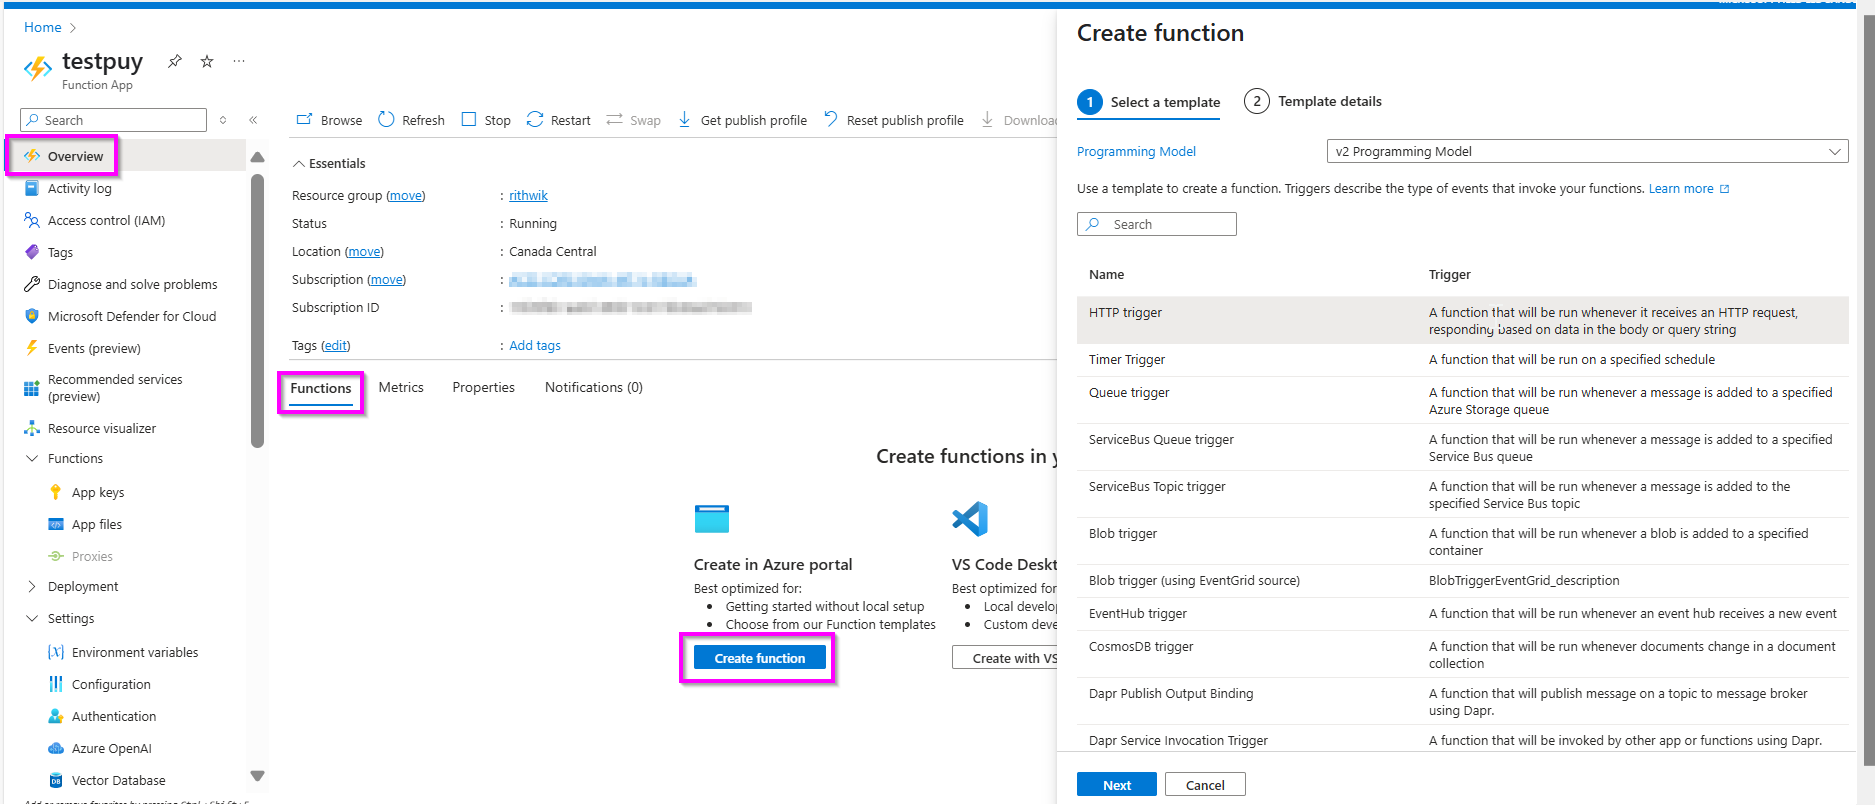Click the Browse toolbar icon
1875x805 pixels.
point(305,120)
